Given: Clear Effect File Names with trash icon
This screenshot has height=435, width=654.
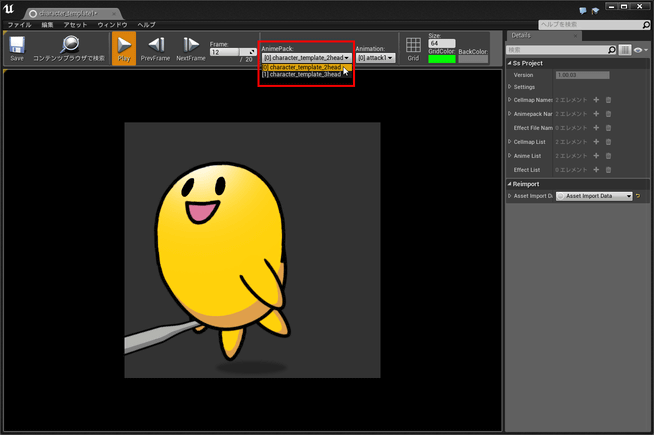Looking at the screenshot, I should click(609, 128).
